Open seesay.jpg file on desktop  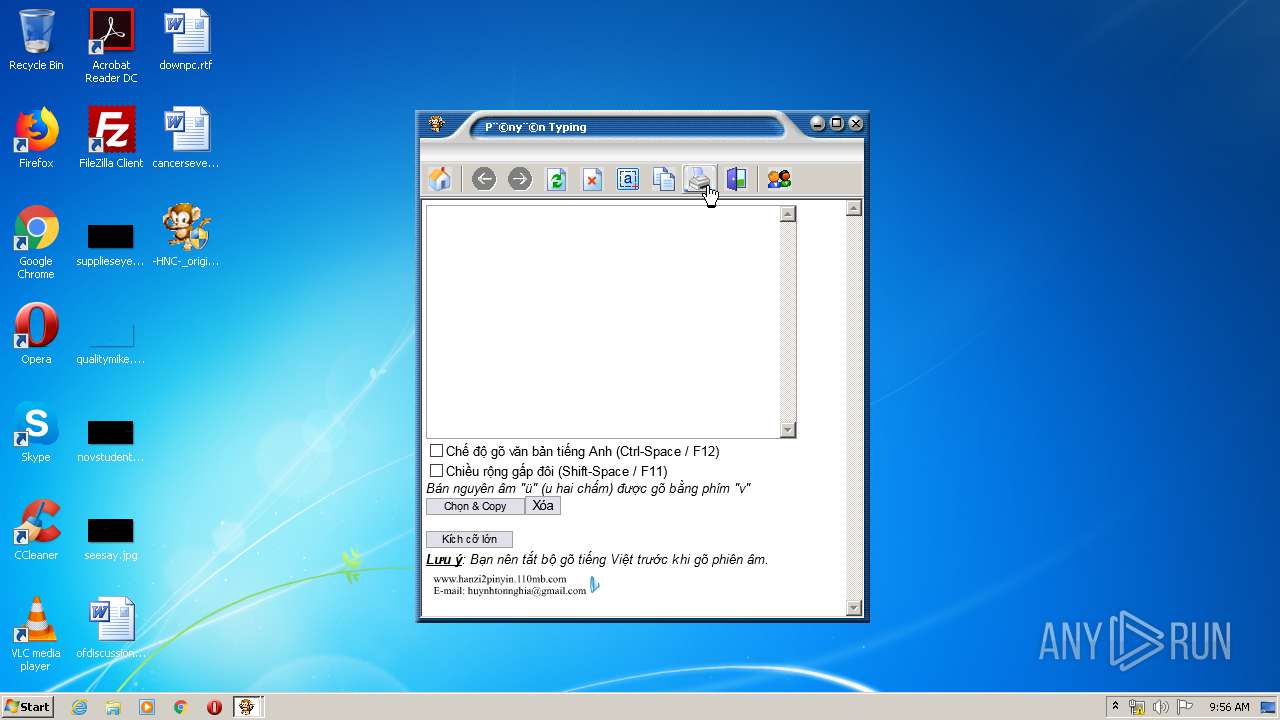[x=111, y=538]
